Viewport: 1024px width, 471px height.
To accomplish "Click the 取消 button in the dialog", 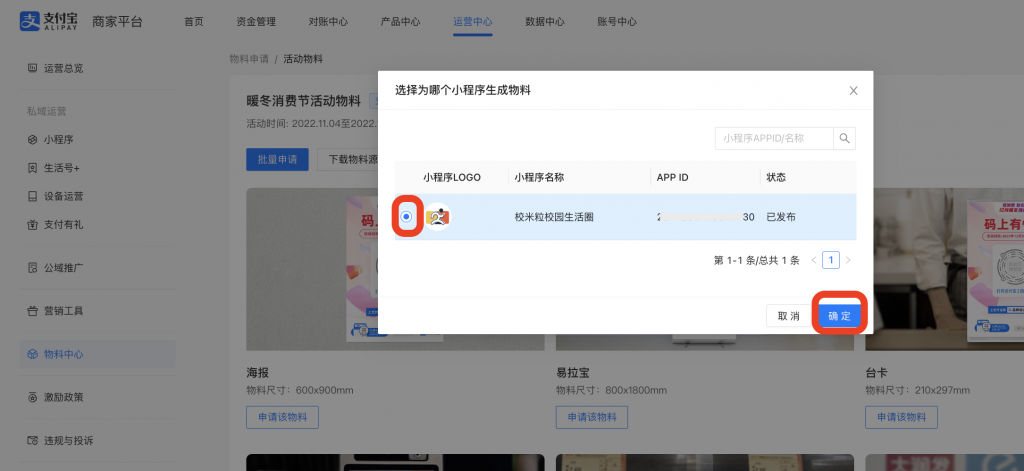I will pos(788,316).
